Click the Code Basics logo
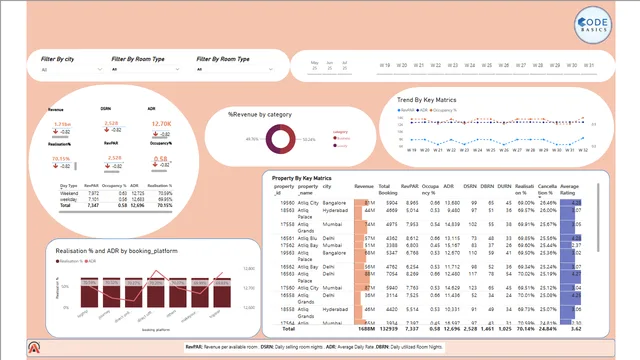The image size is (640, 360). pos(593,24)
